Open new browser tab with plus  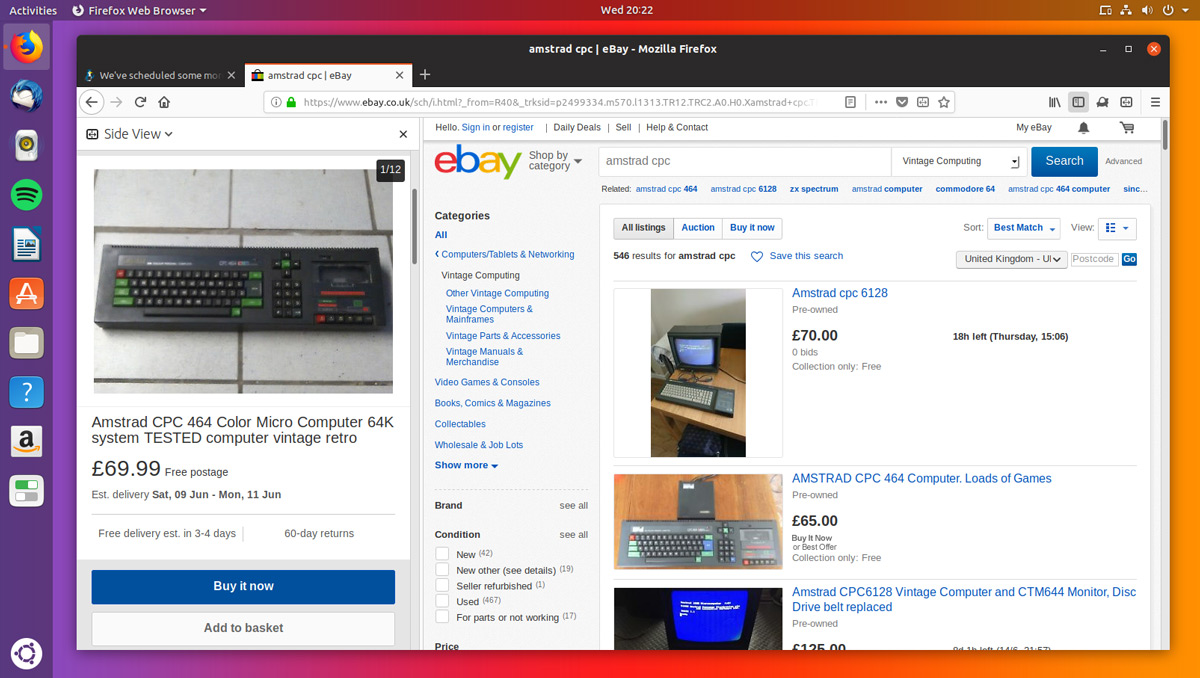[x=425, y=75]
